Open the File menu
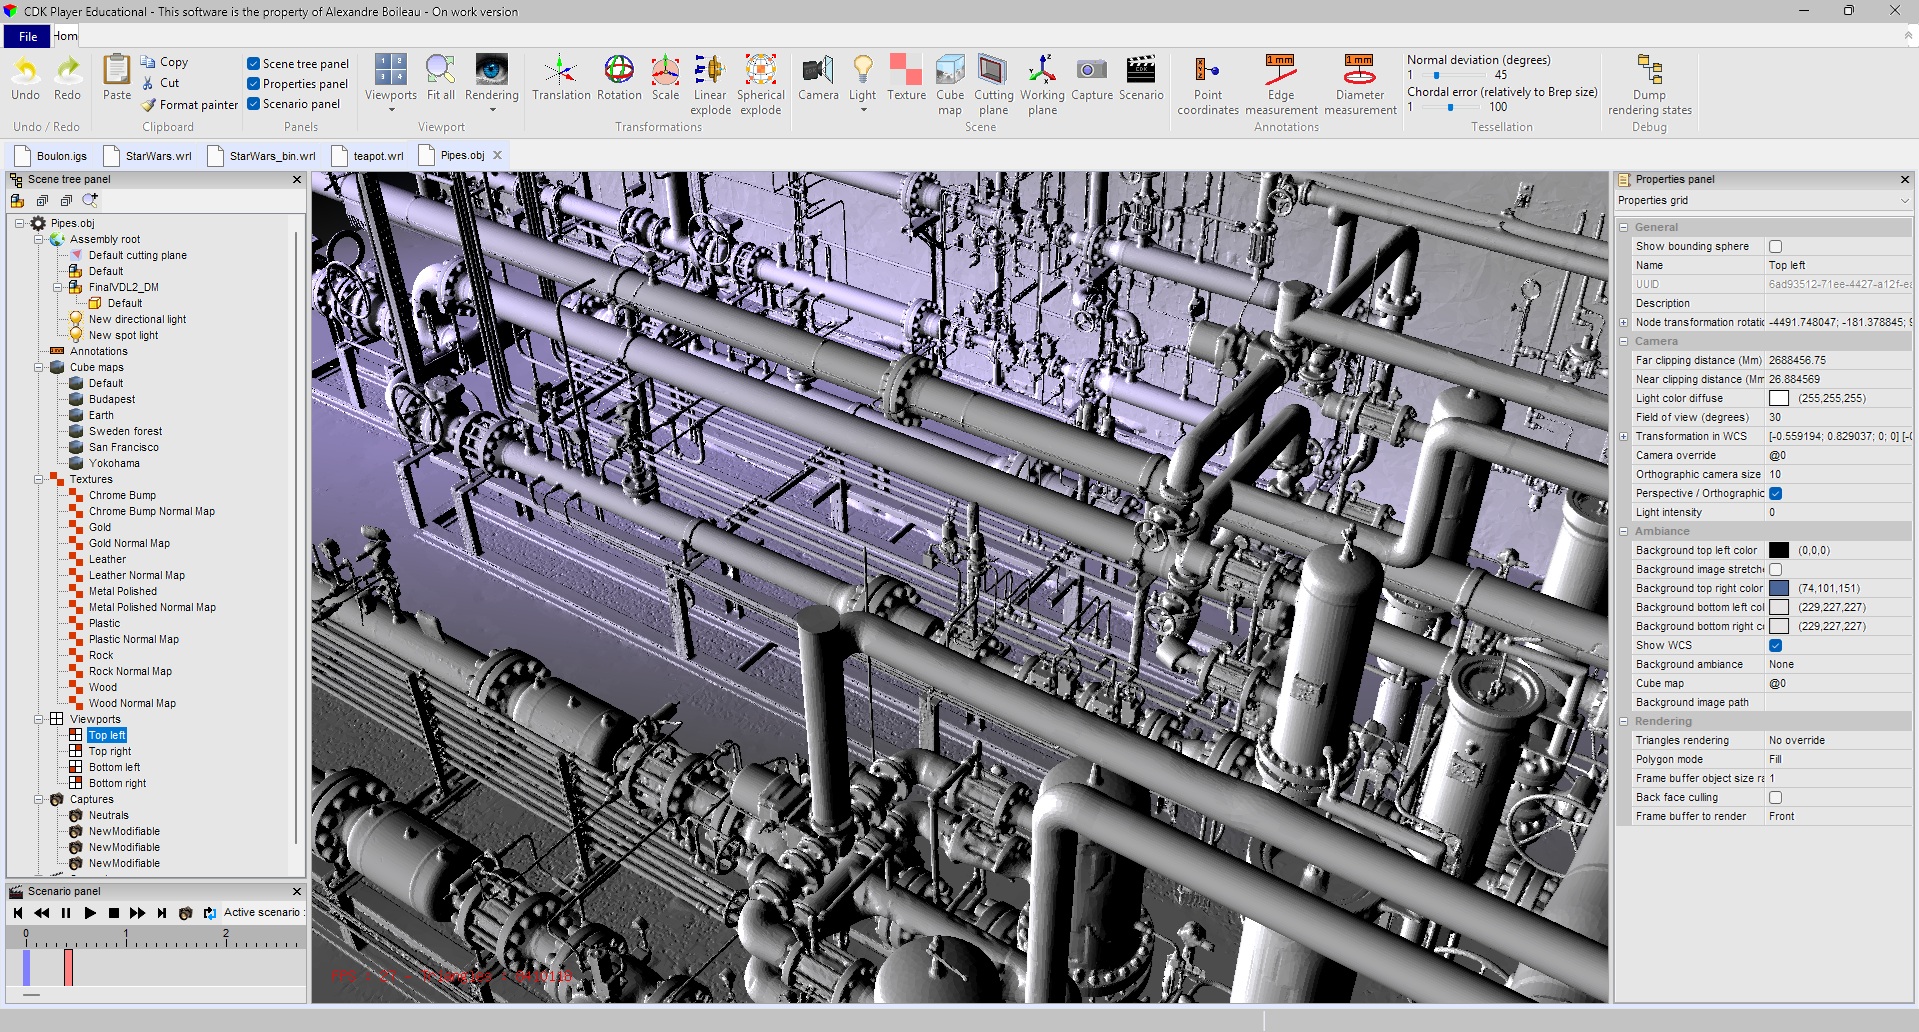The image size is (1919, 1032). 27,36
